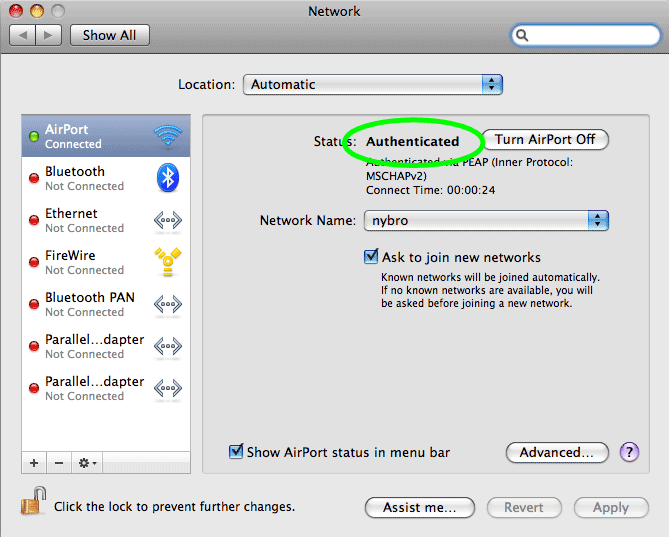Select AirPort in the service list
The width and height of the screenshot is (669, 537).
click(x=106, y=136)
